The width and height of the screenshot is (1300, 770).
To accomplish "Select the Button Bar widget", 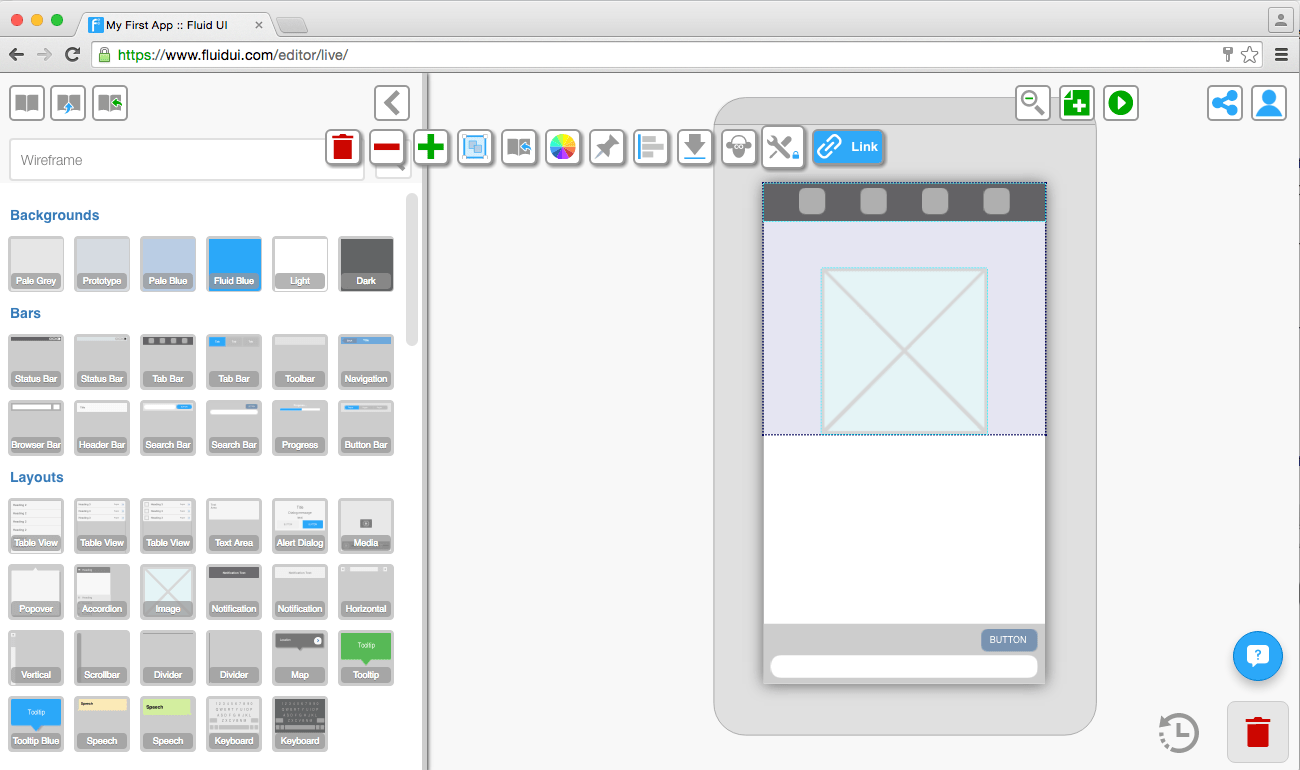I will [366, 428].
